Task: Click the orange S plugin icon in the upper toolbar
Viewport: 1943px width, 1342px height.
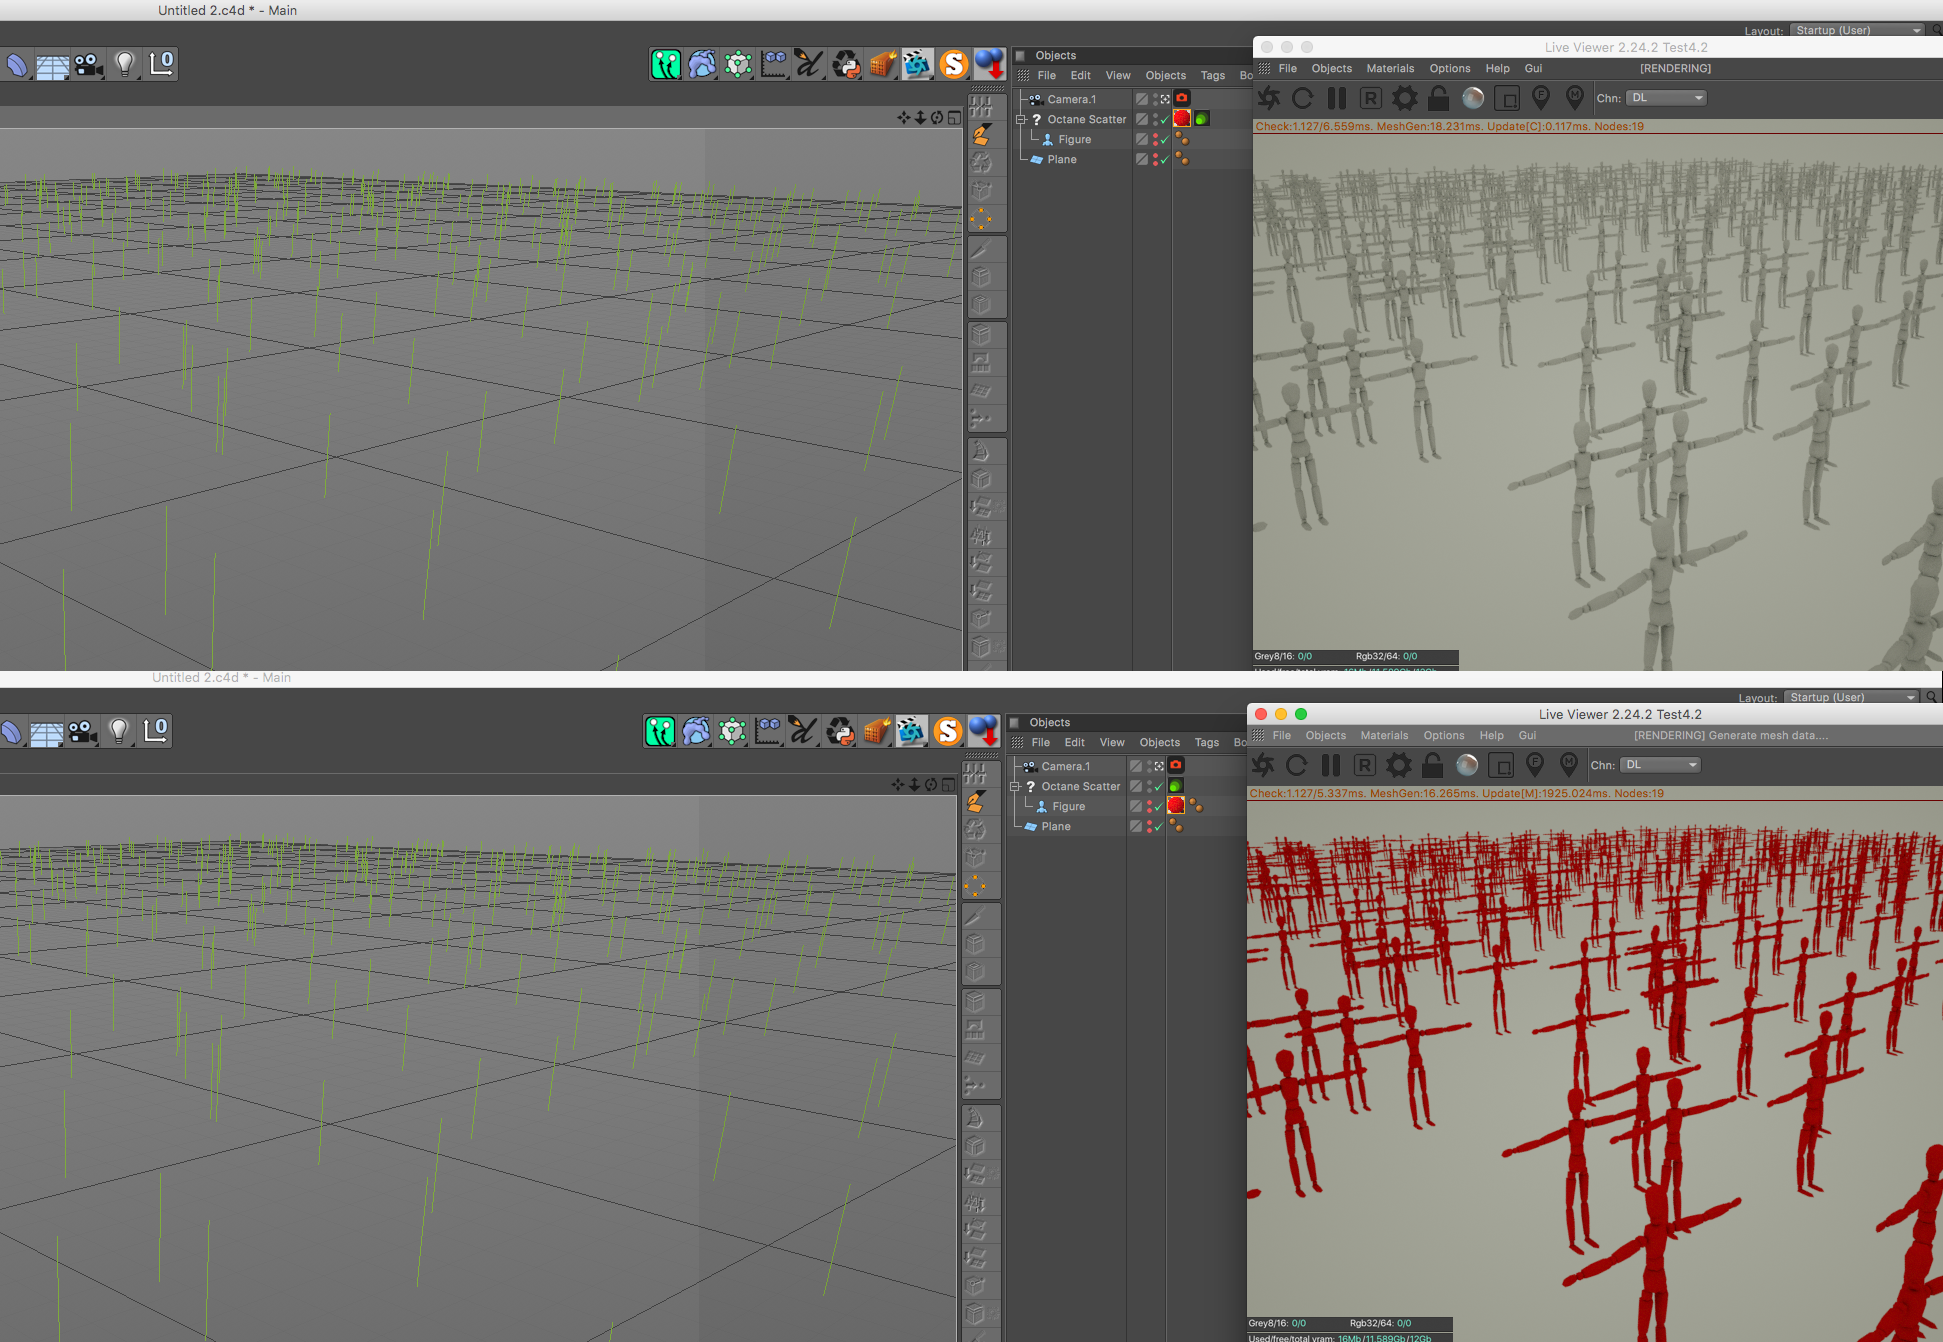Action: (x=953, y=64)
